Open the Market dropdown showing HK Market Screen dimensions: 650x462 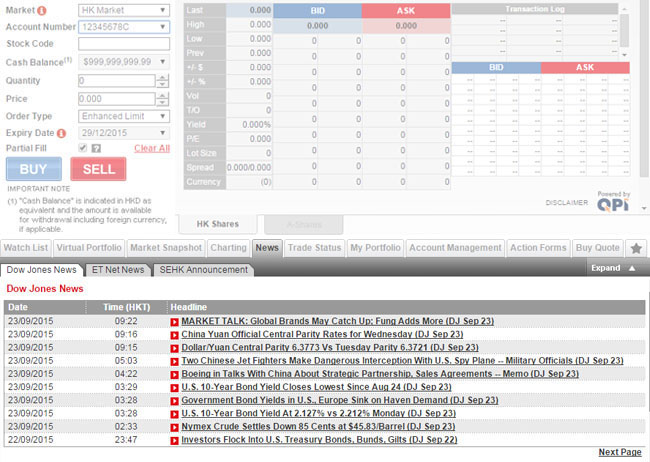click(x=124, y=10)
